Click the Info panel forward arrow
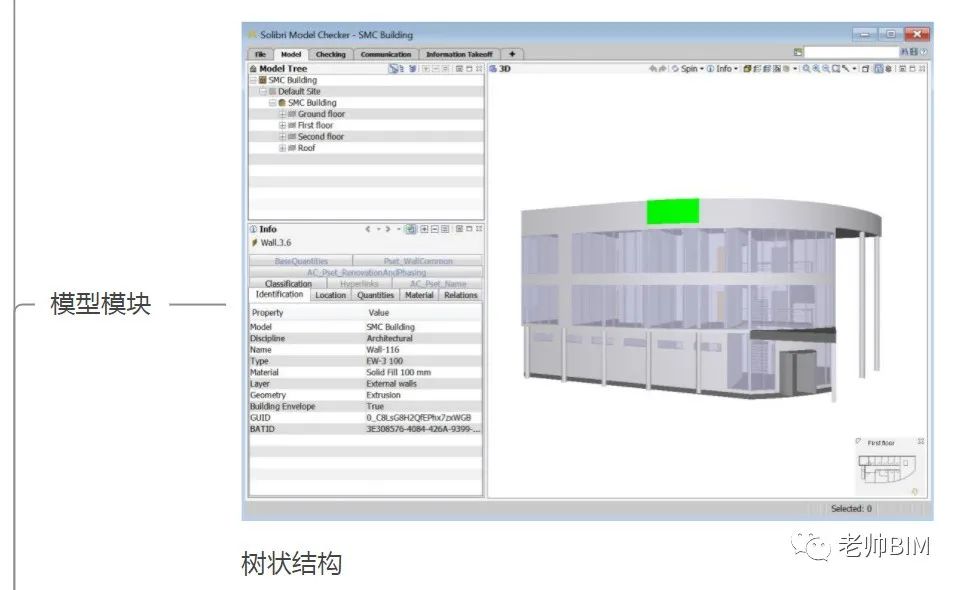Viewport: 963px width, 590px height. pos(388,229)
